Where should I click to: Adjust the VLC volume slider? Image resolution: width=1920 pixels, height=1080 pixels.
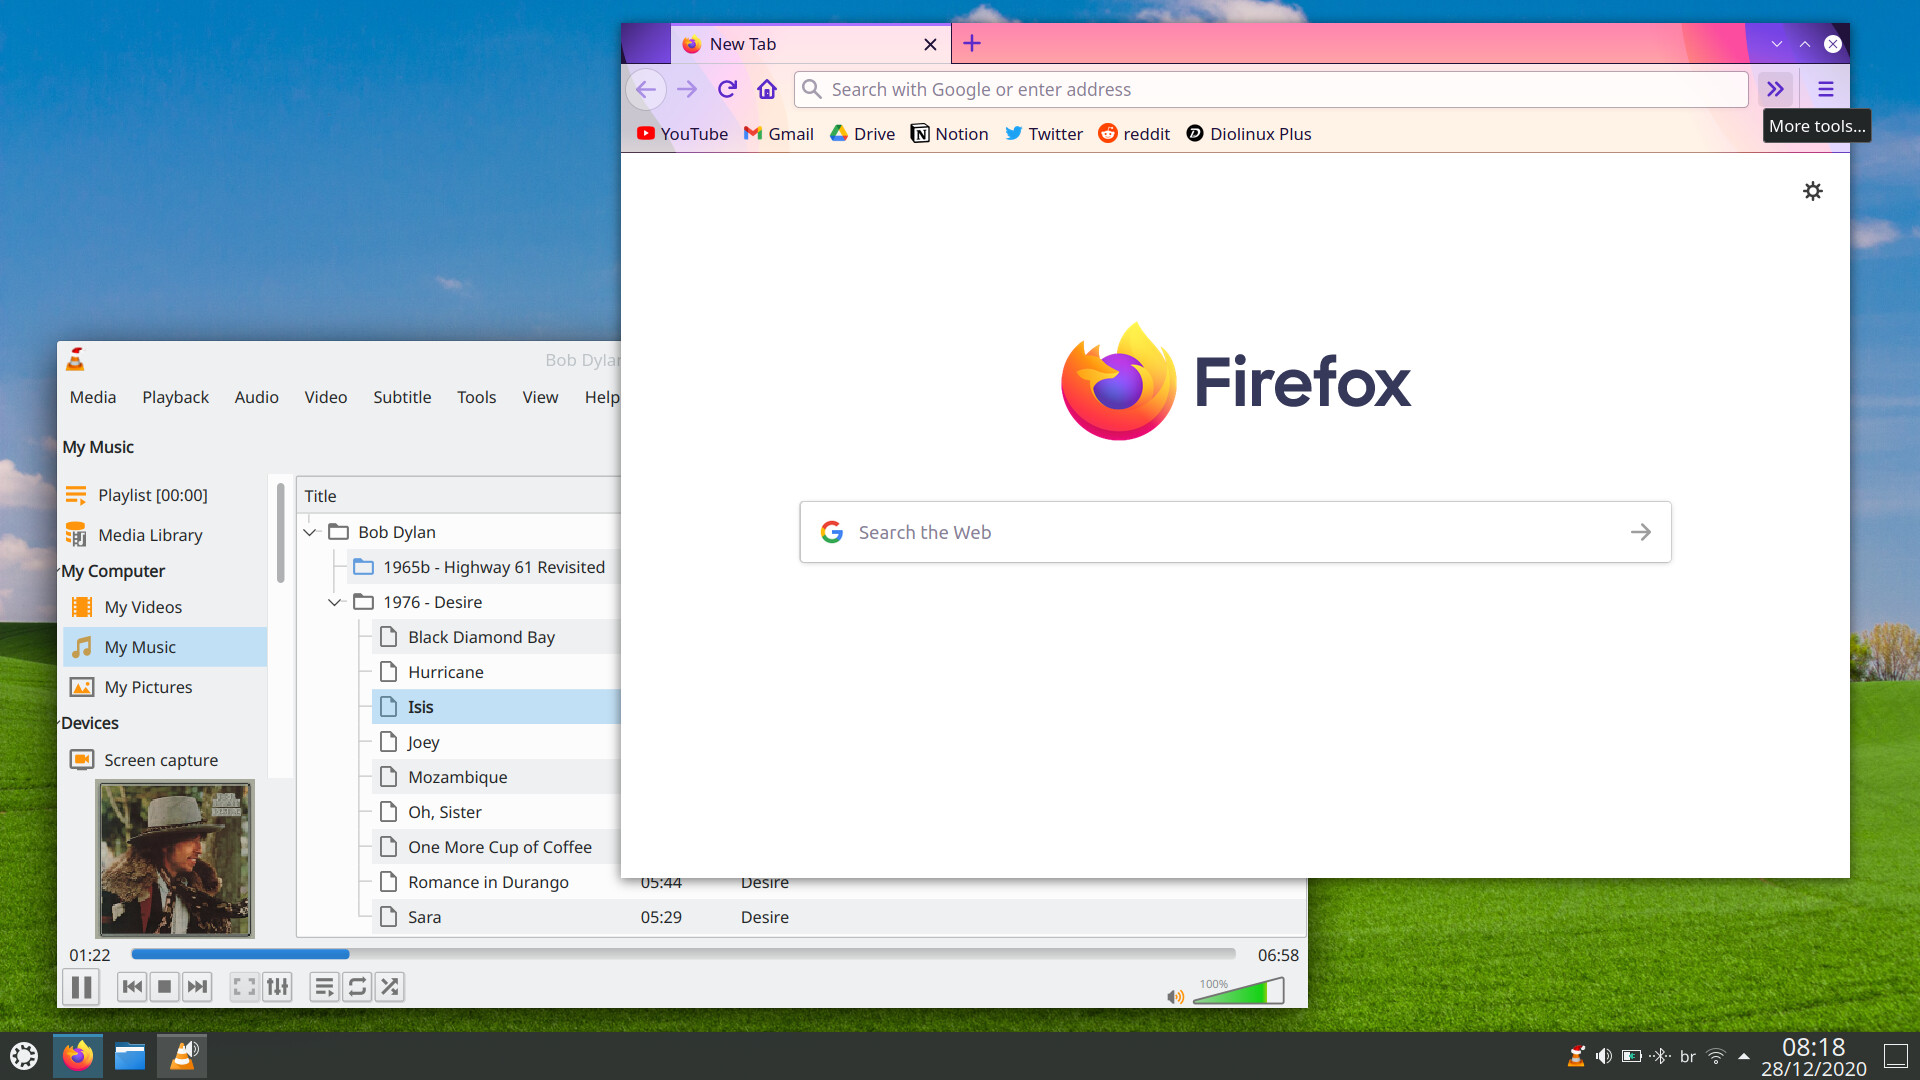point(1238,992)
